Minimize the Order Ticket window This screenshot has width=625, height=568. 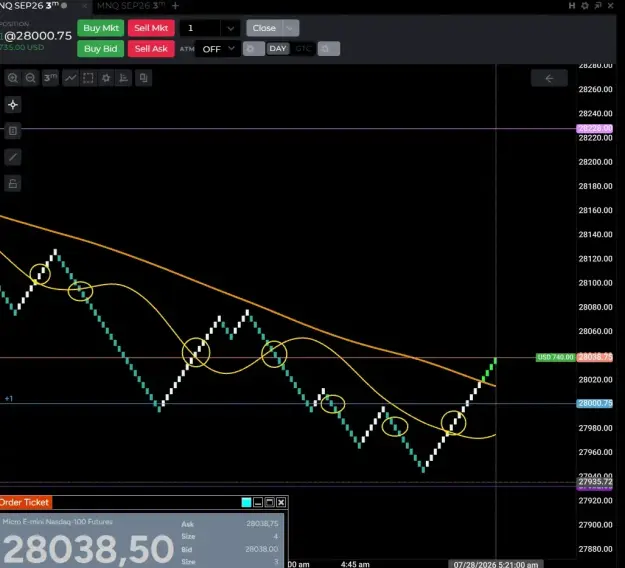click(258, 502)
